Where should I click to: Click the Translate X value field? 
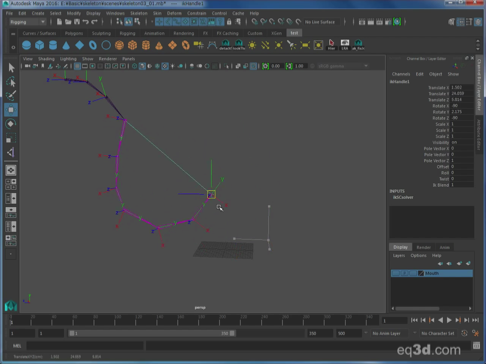462,87
